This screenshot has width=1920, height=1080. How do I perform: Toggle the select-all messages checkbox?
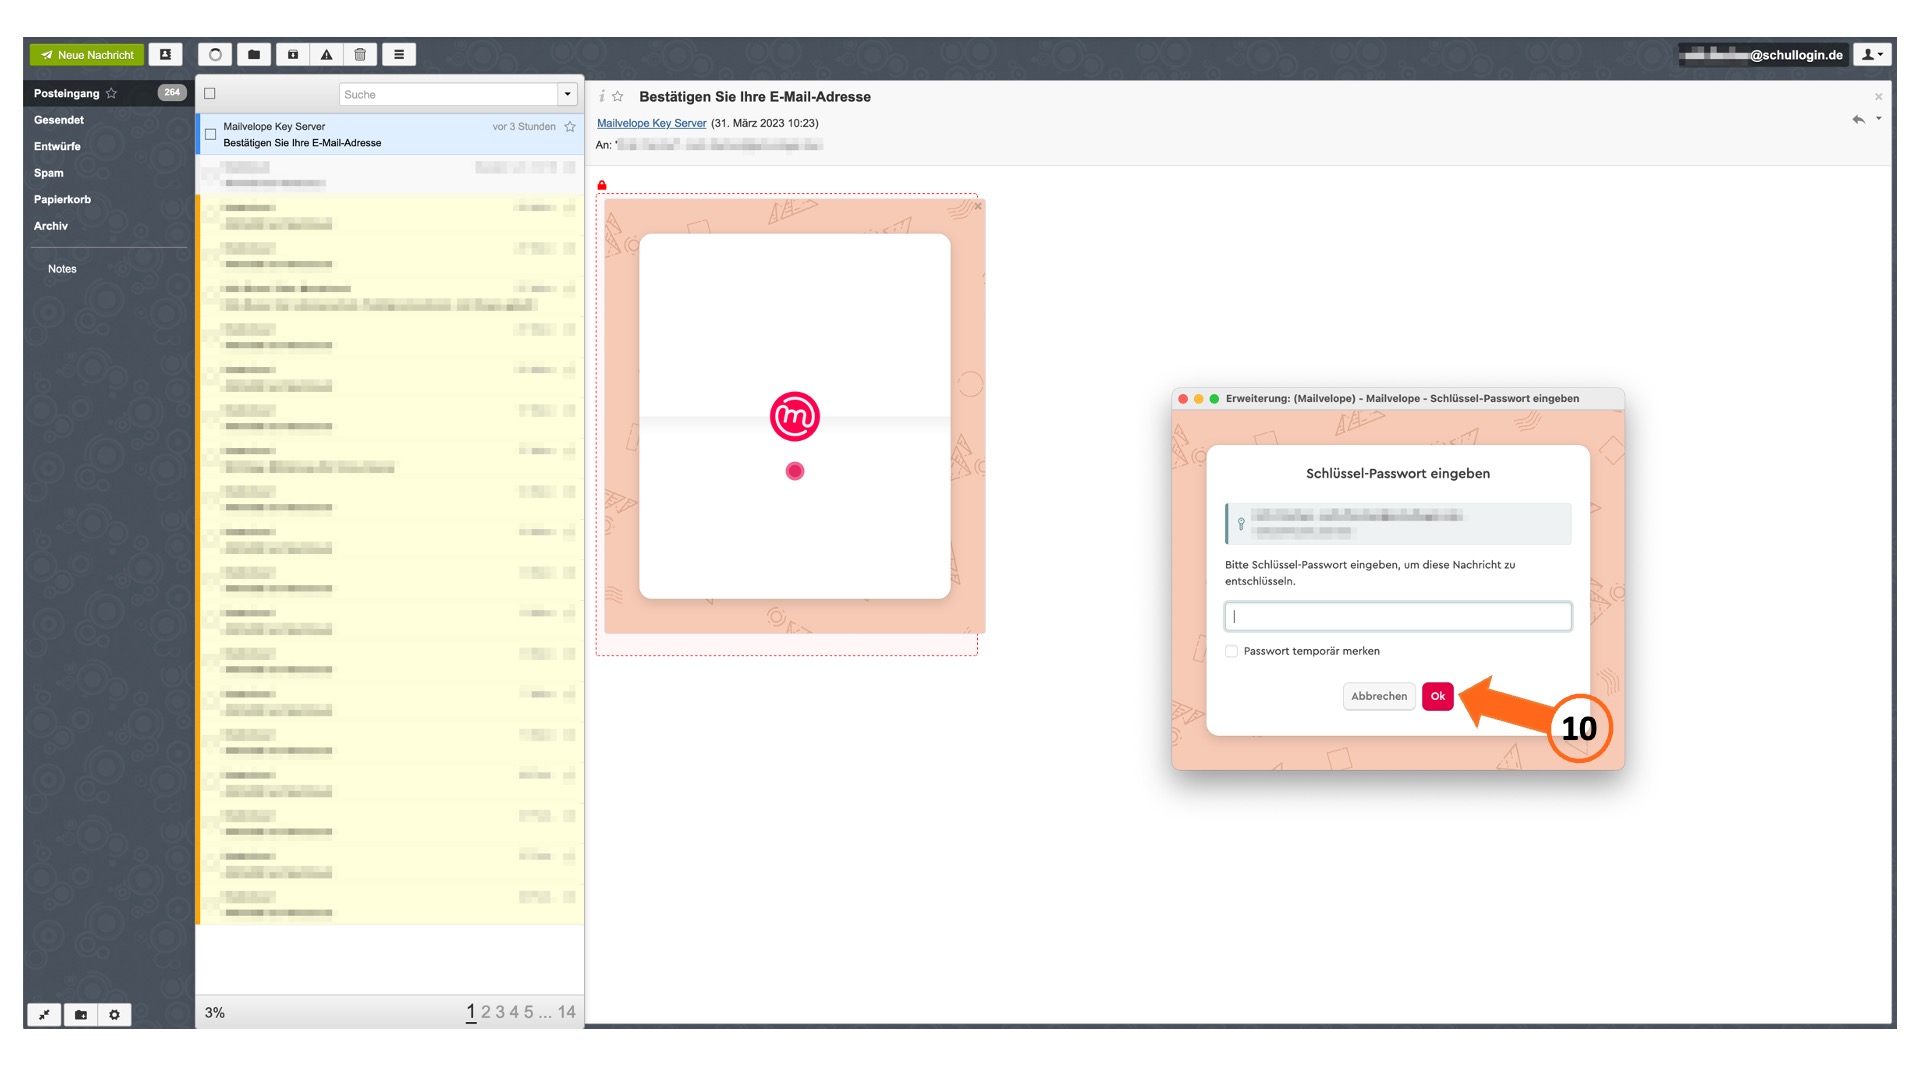210,94
